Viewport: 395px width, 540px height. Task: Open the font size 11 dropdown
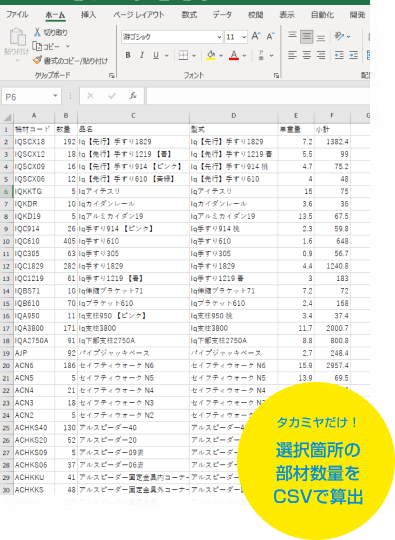244,37
